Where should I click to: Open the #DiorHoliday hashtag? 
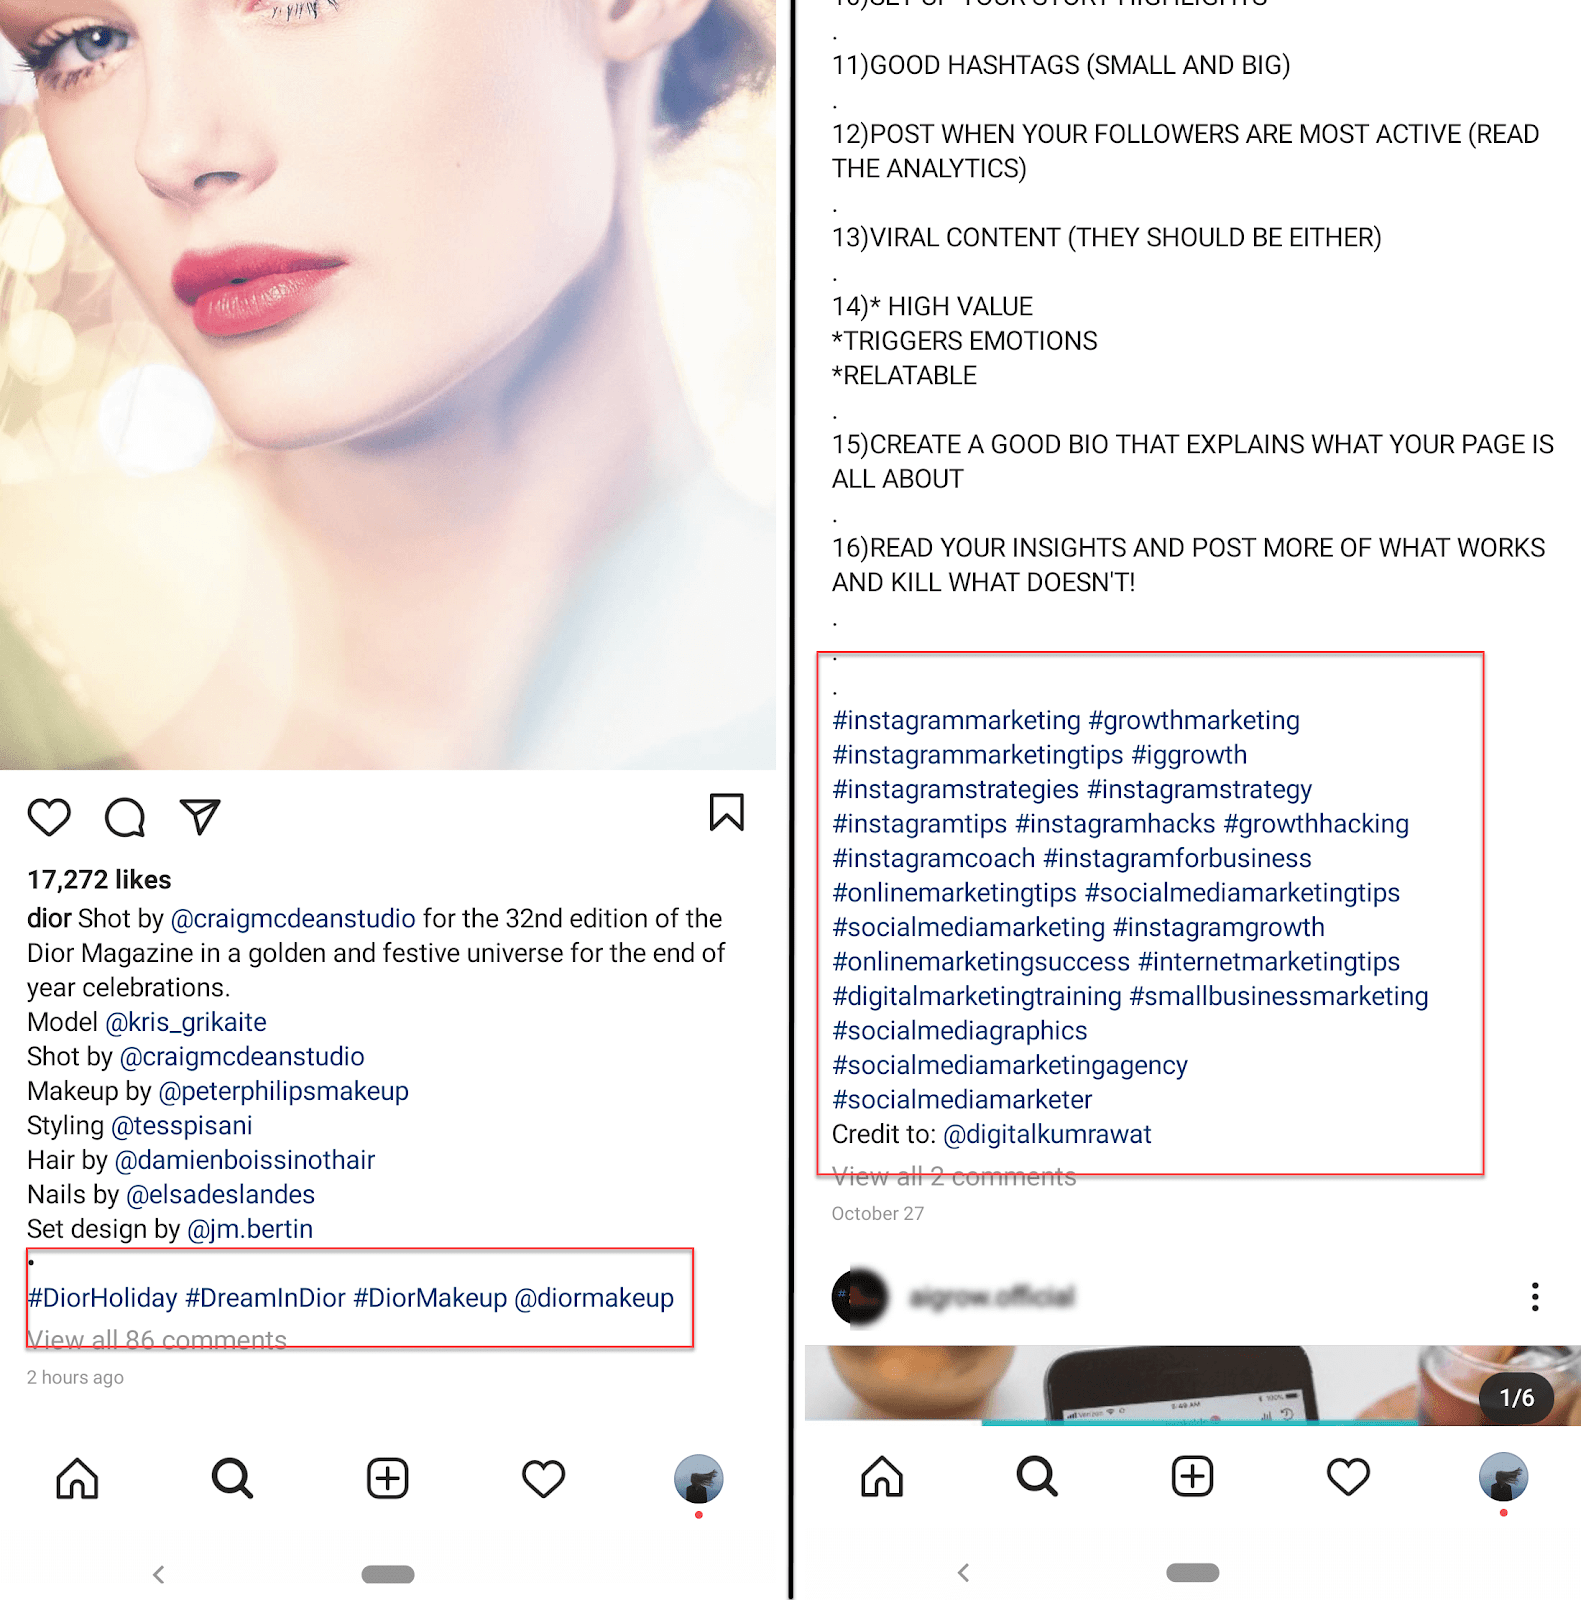(x=102, y=1298)
